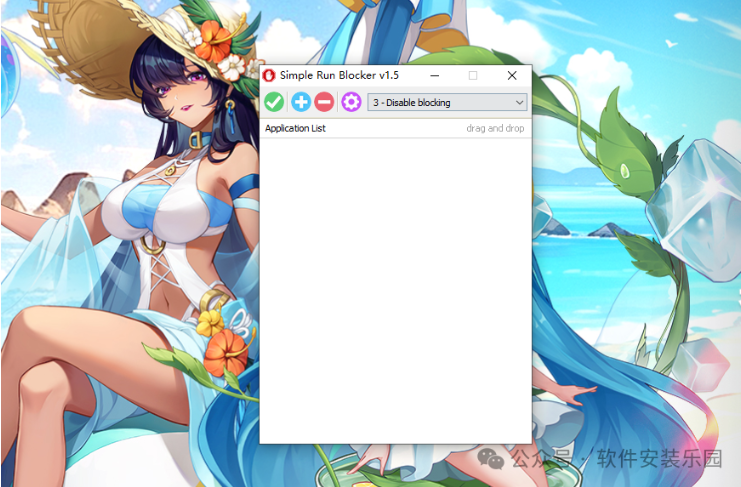Close the Simple Run Blocker window
Viewport: 741px width, 487px height.
512,75
